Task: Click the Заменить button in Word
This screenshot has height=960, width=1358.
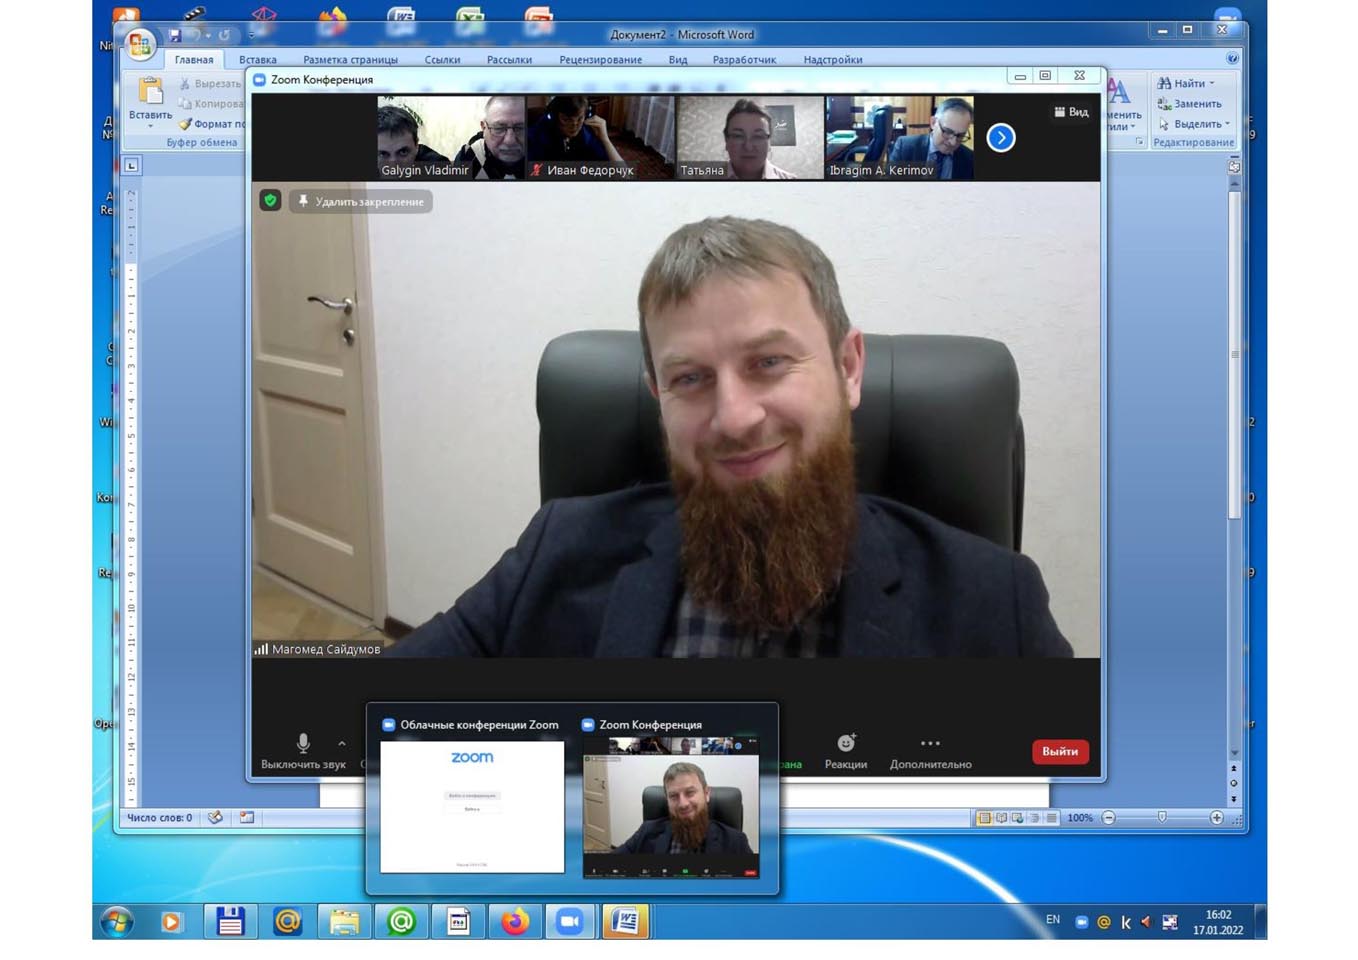Action: tap(1189, 104)
